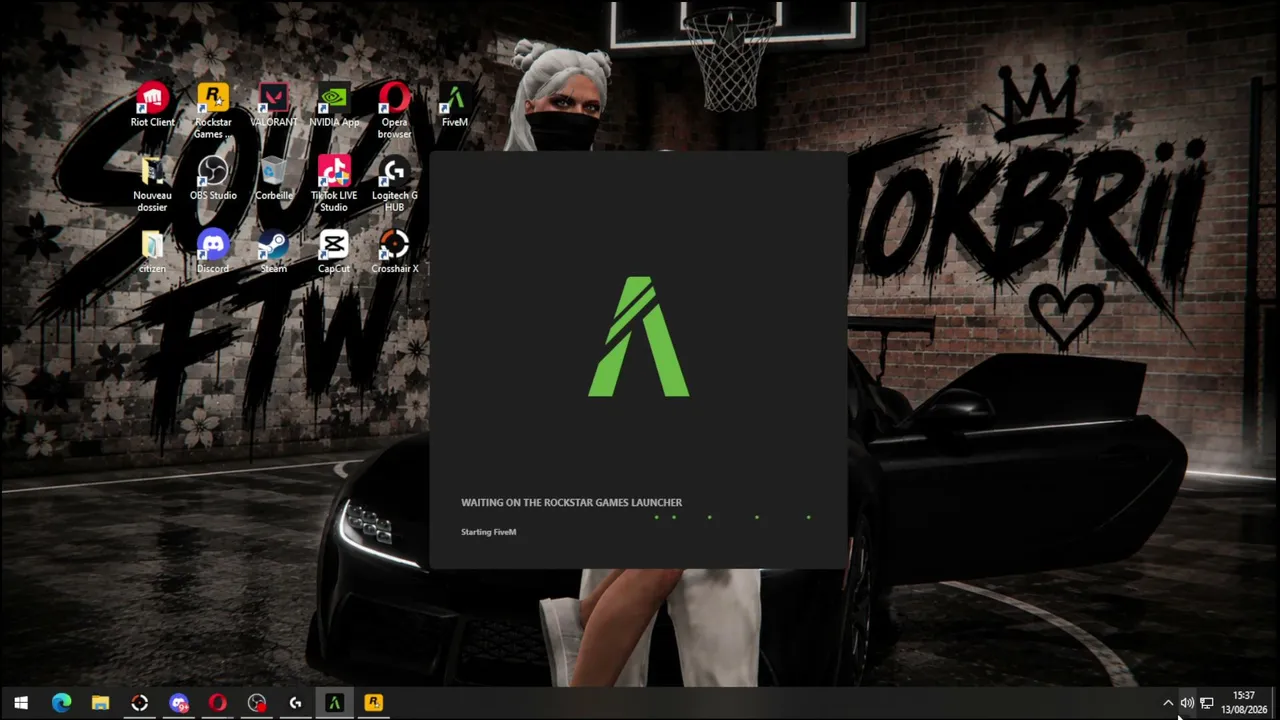This screenshot has width=1280, height=720.
Task: Select the FiveM desktop shortcut
Action: coord(455,106)
